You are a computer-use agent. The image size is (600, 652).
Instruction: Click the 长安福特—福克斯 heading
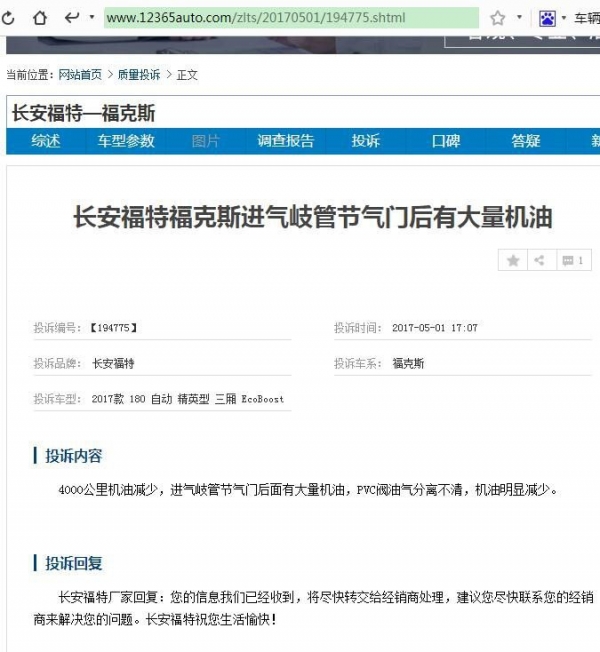(x=84, y=113)
